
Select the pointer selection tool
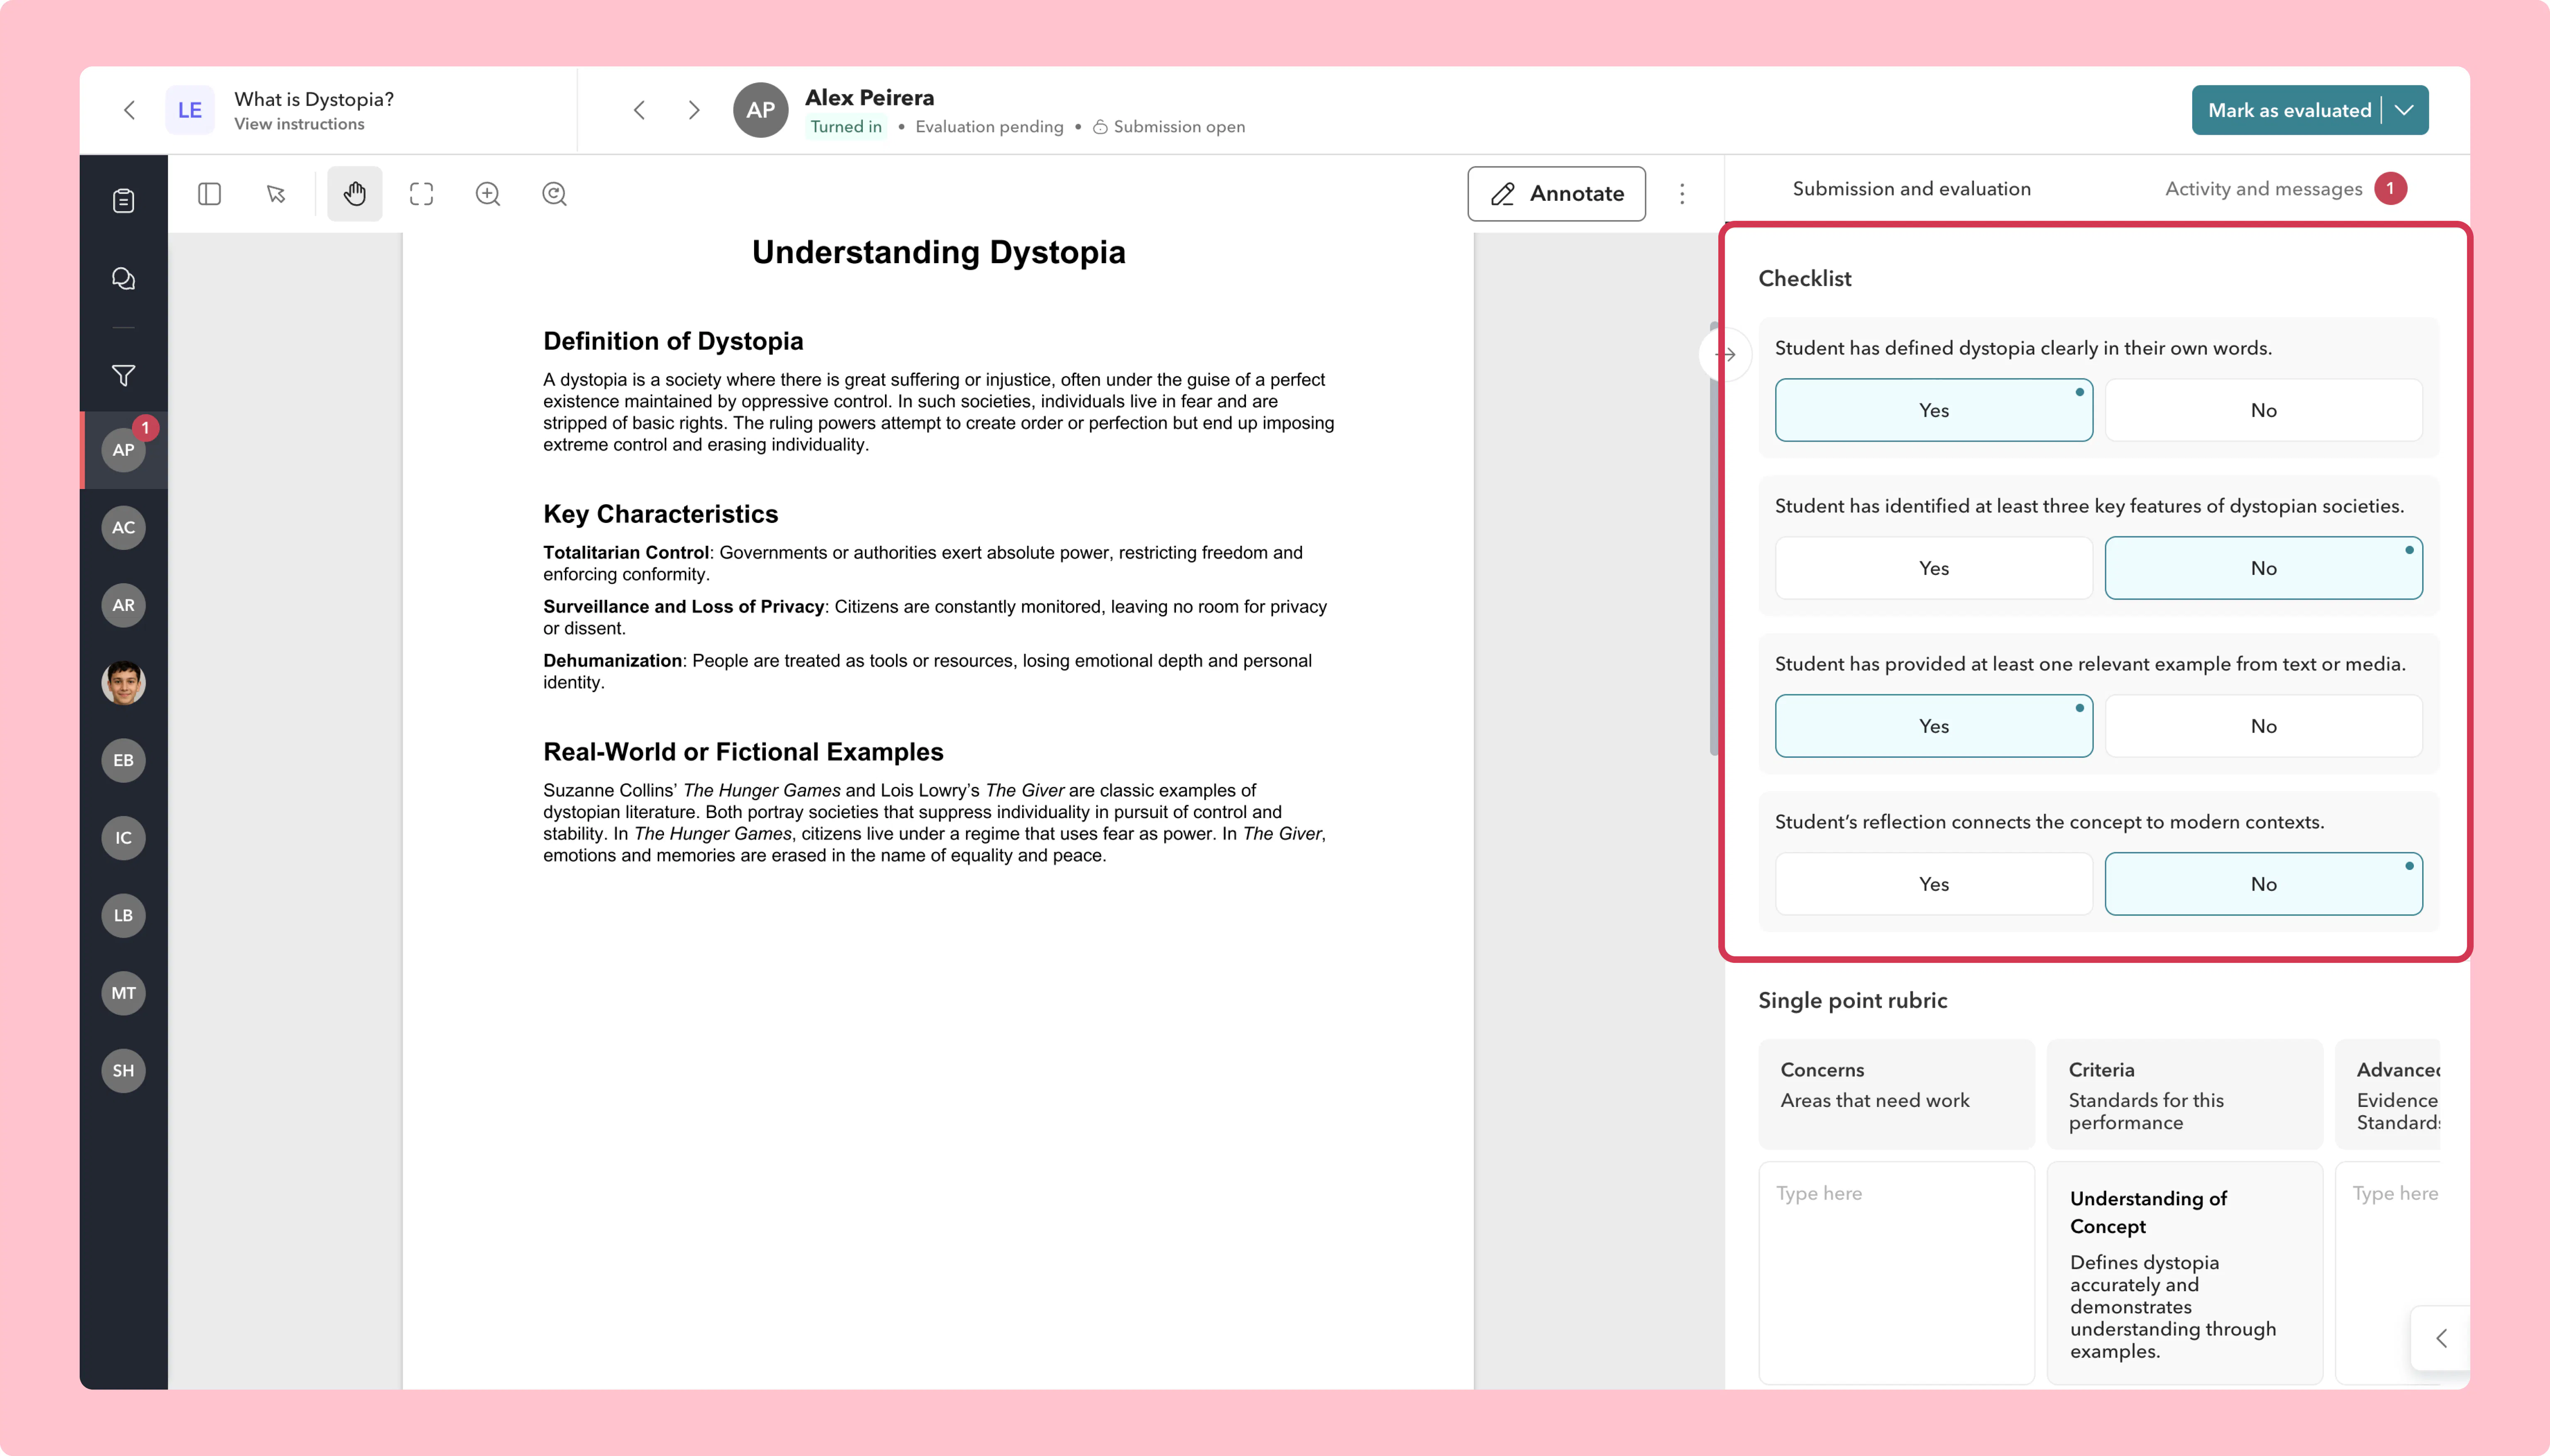(276, 193)
